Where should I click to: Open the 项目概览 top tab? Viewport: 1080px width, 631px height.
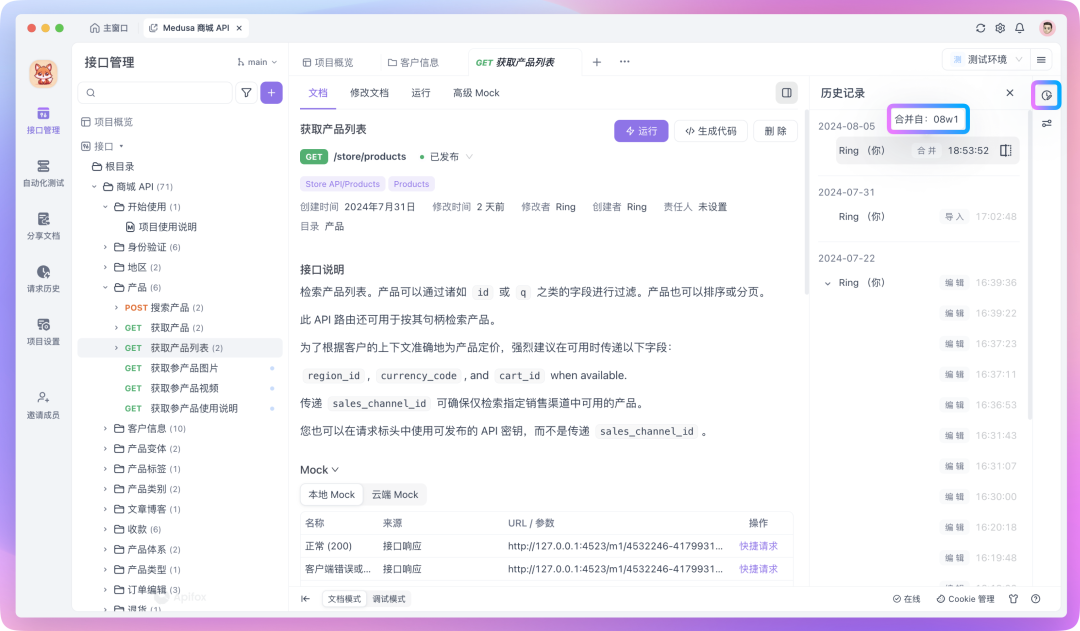(x=328, y=62)
